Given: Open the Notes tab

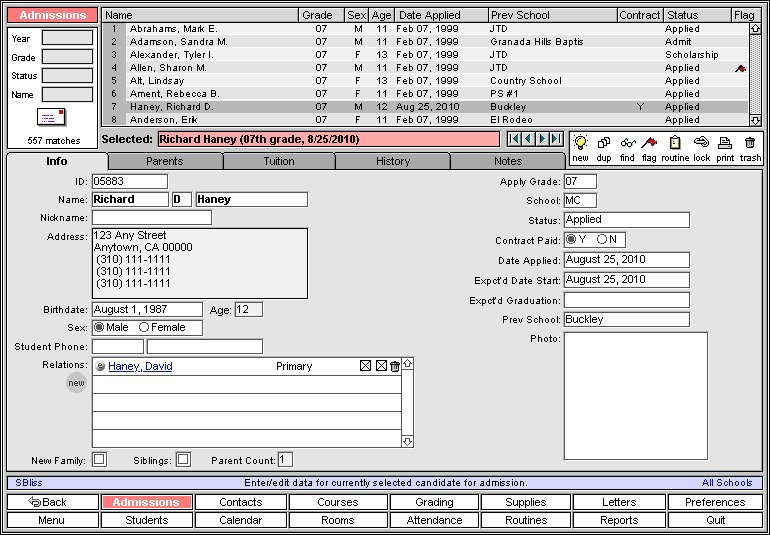Looking at the screenshot, I should click(508, 161).
